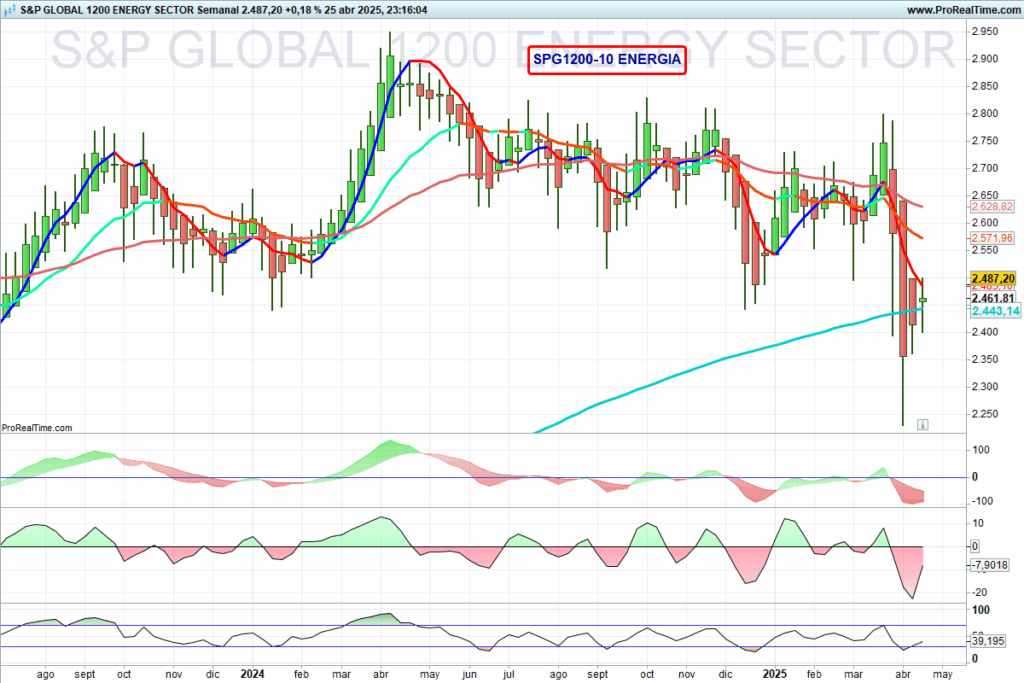Click the 'Semanal' timeframe in the title
Viewport: 1024px width, 683px height.
tap(217, 10)
